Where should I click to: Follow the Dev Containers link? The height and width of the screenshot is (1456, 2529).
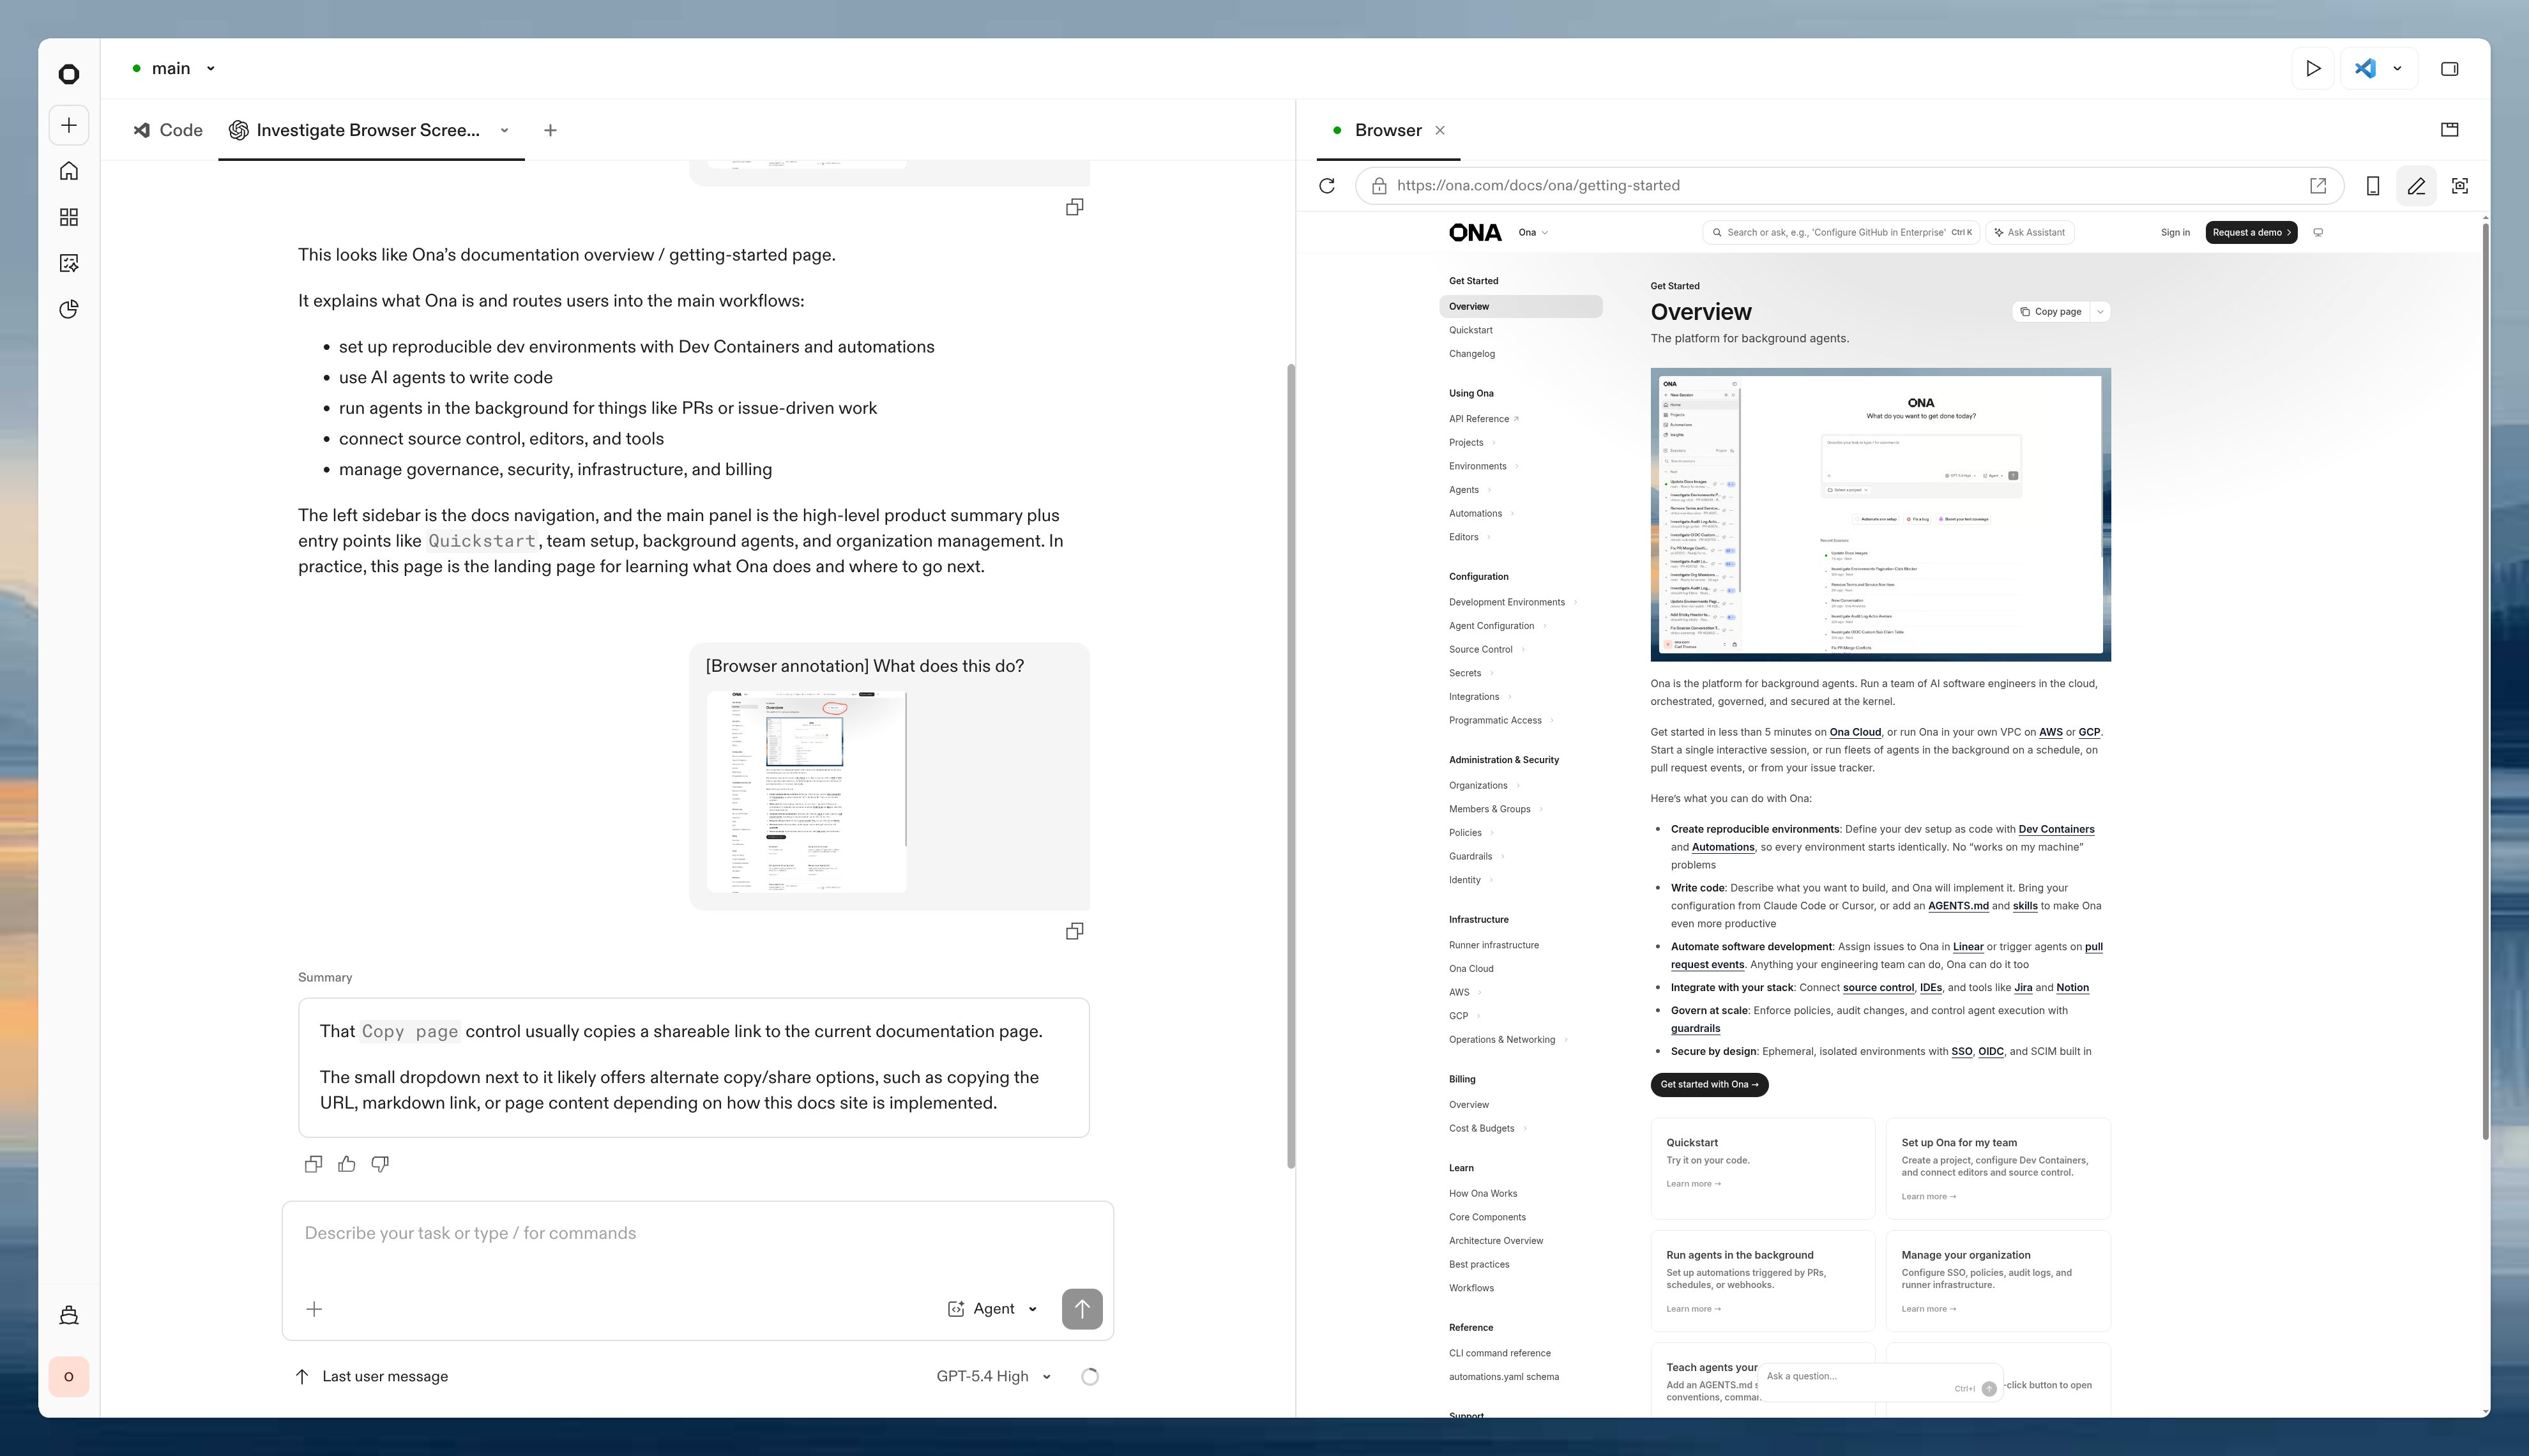[2056, 829]
